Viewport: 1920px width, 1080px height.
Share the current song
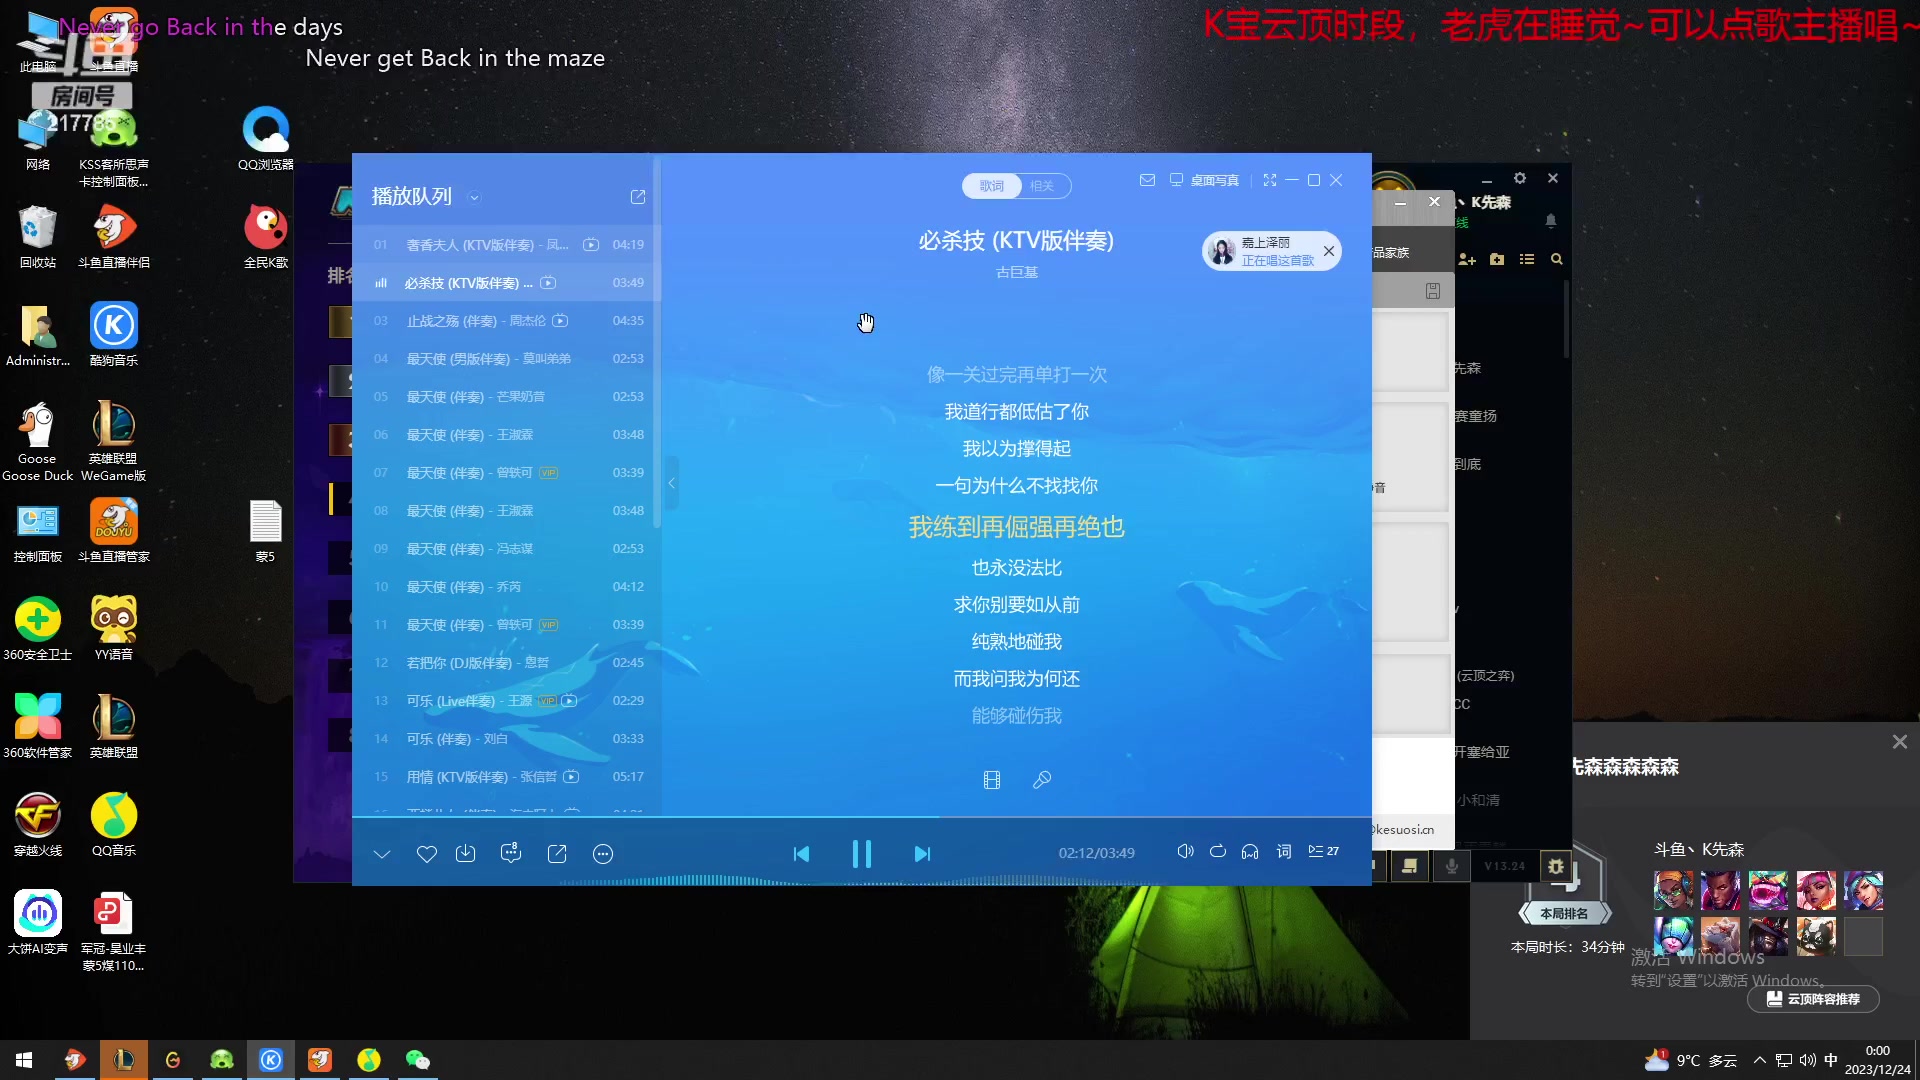point(557,854)
